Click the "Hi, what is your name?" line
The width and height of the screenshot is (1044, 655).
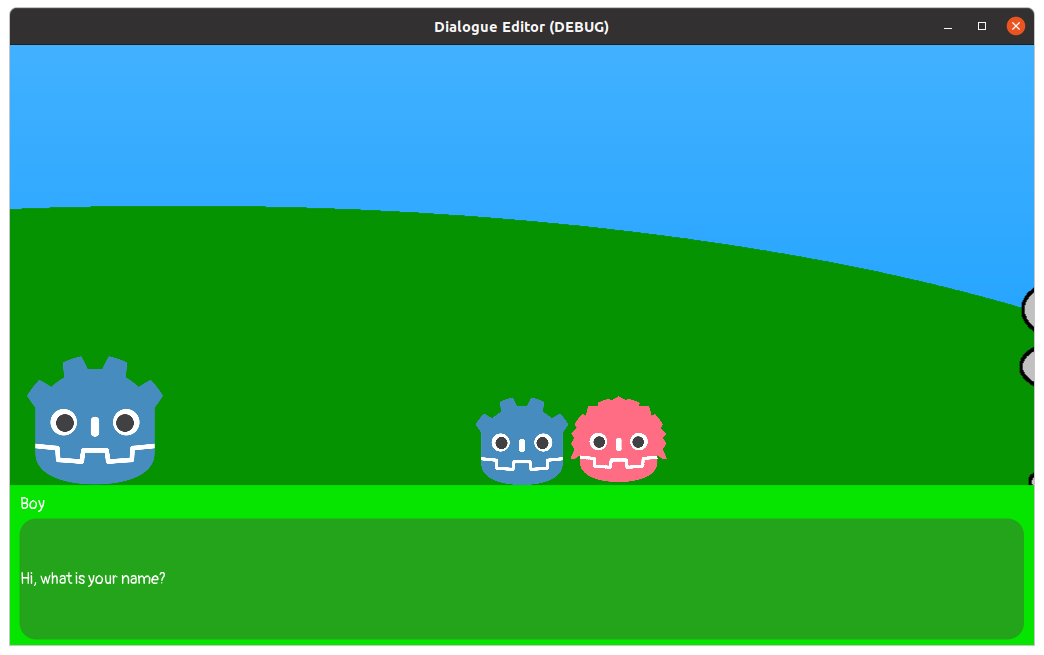[93, 578]
